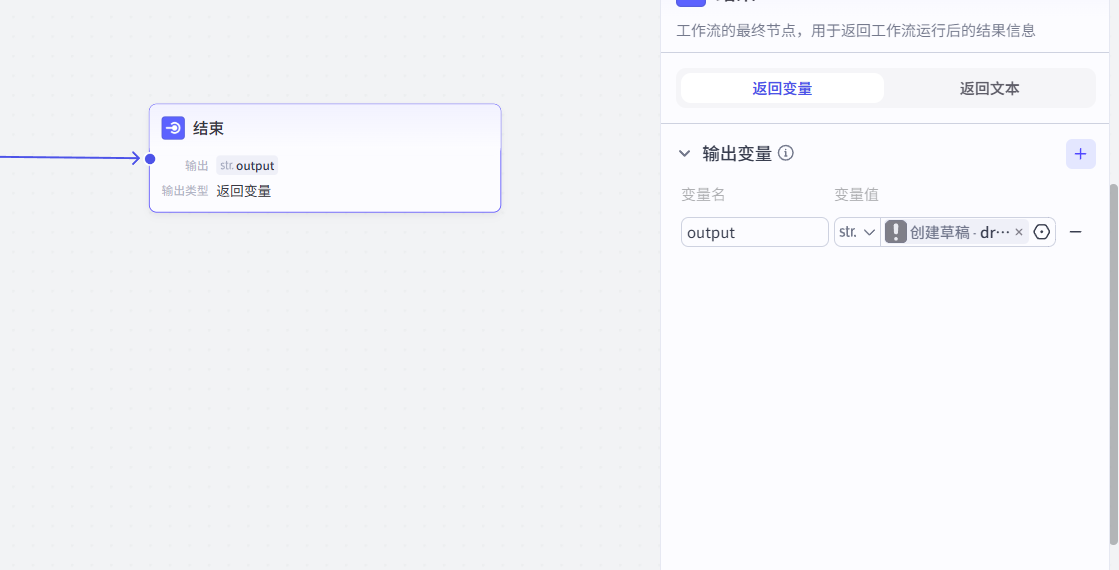The width and height of the screenshot is (1119, 570).
Task: Switch to 返回文本 tab
Action: pyautogui.click(x=989, y=88)
